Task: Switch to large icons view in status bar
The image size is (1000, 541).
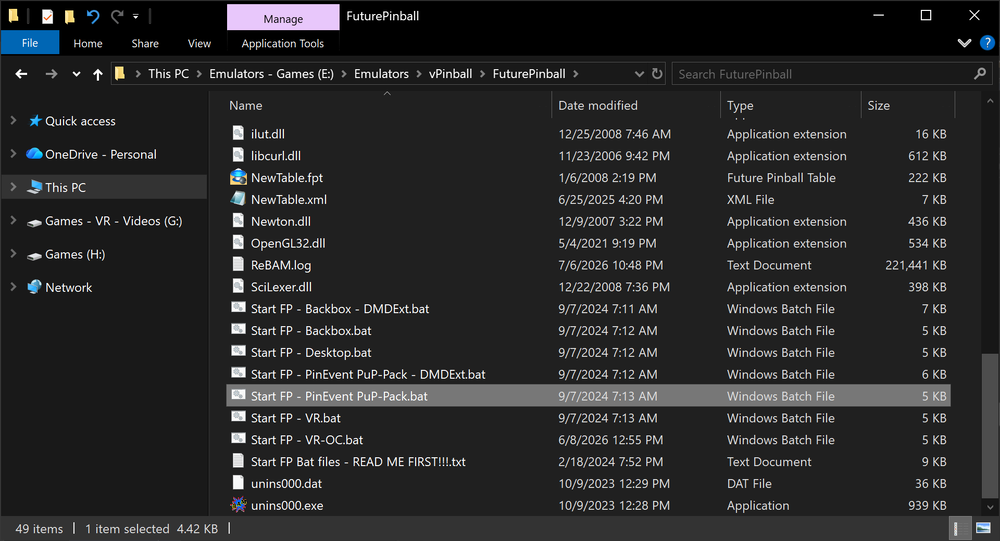Action: pos(983,528)
